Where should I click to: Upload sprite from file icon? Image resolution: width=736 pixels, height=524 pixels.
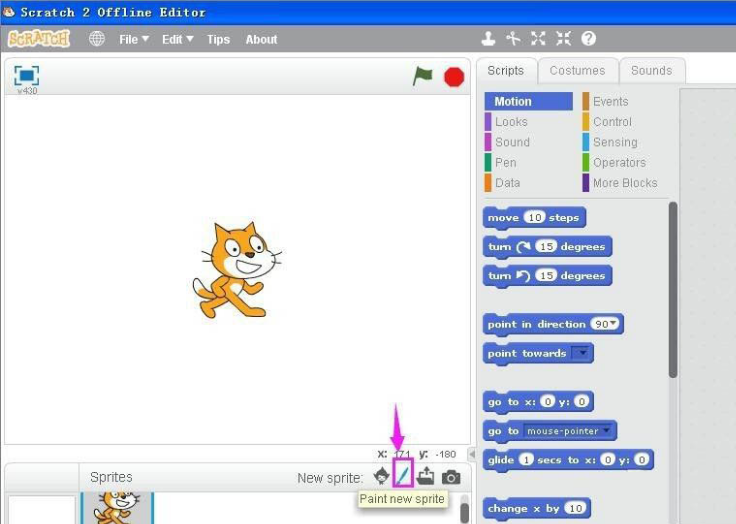pyautogui.click(x=426, y=477)
